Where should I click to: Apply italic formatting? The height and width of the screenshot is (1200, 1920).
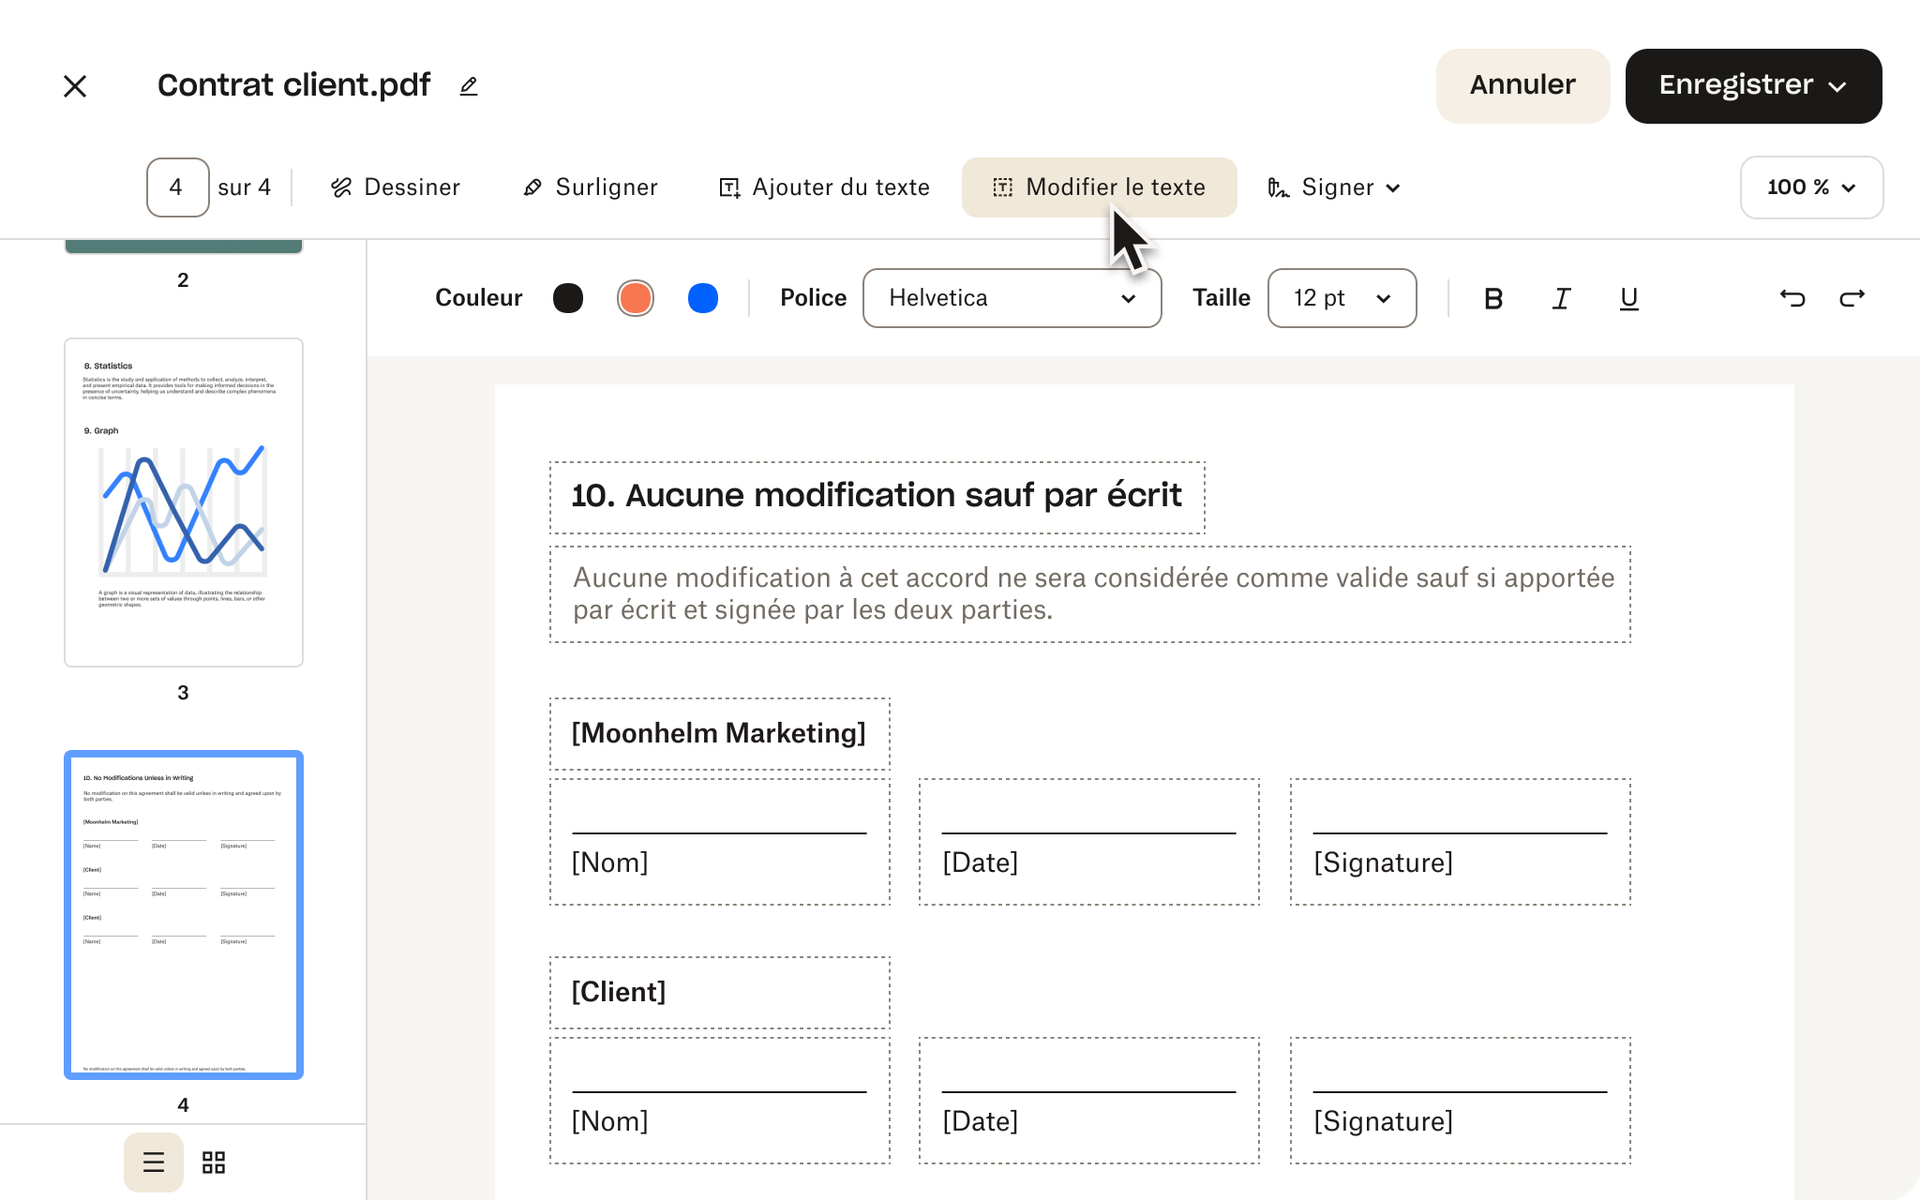[1560, 298]
